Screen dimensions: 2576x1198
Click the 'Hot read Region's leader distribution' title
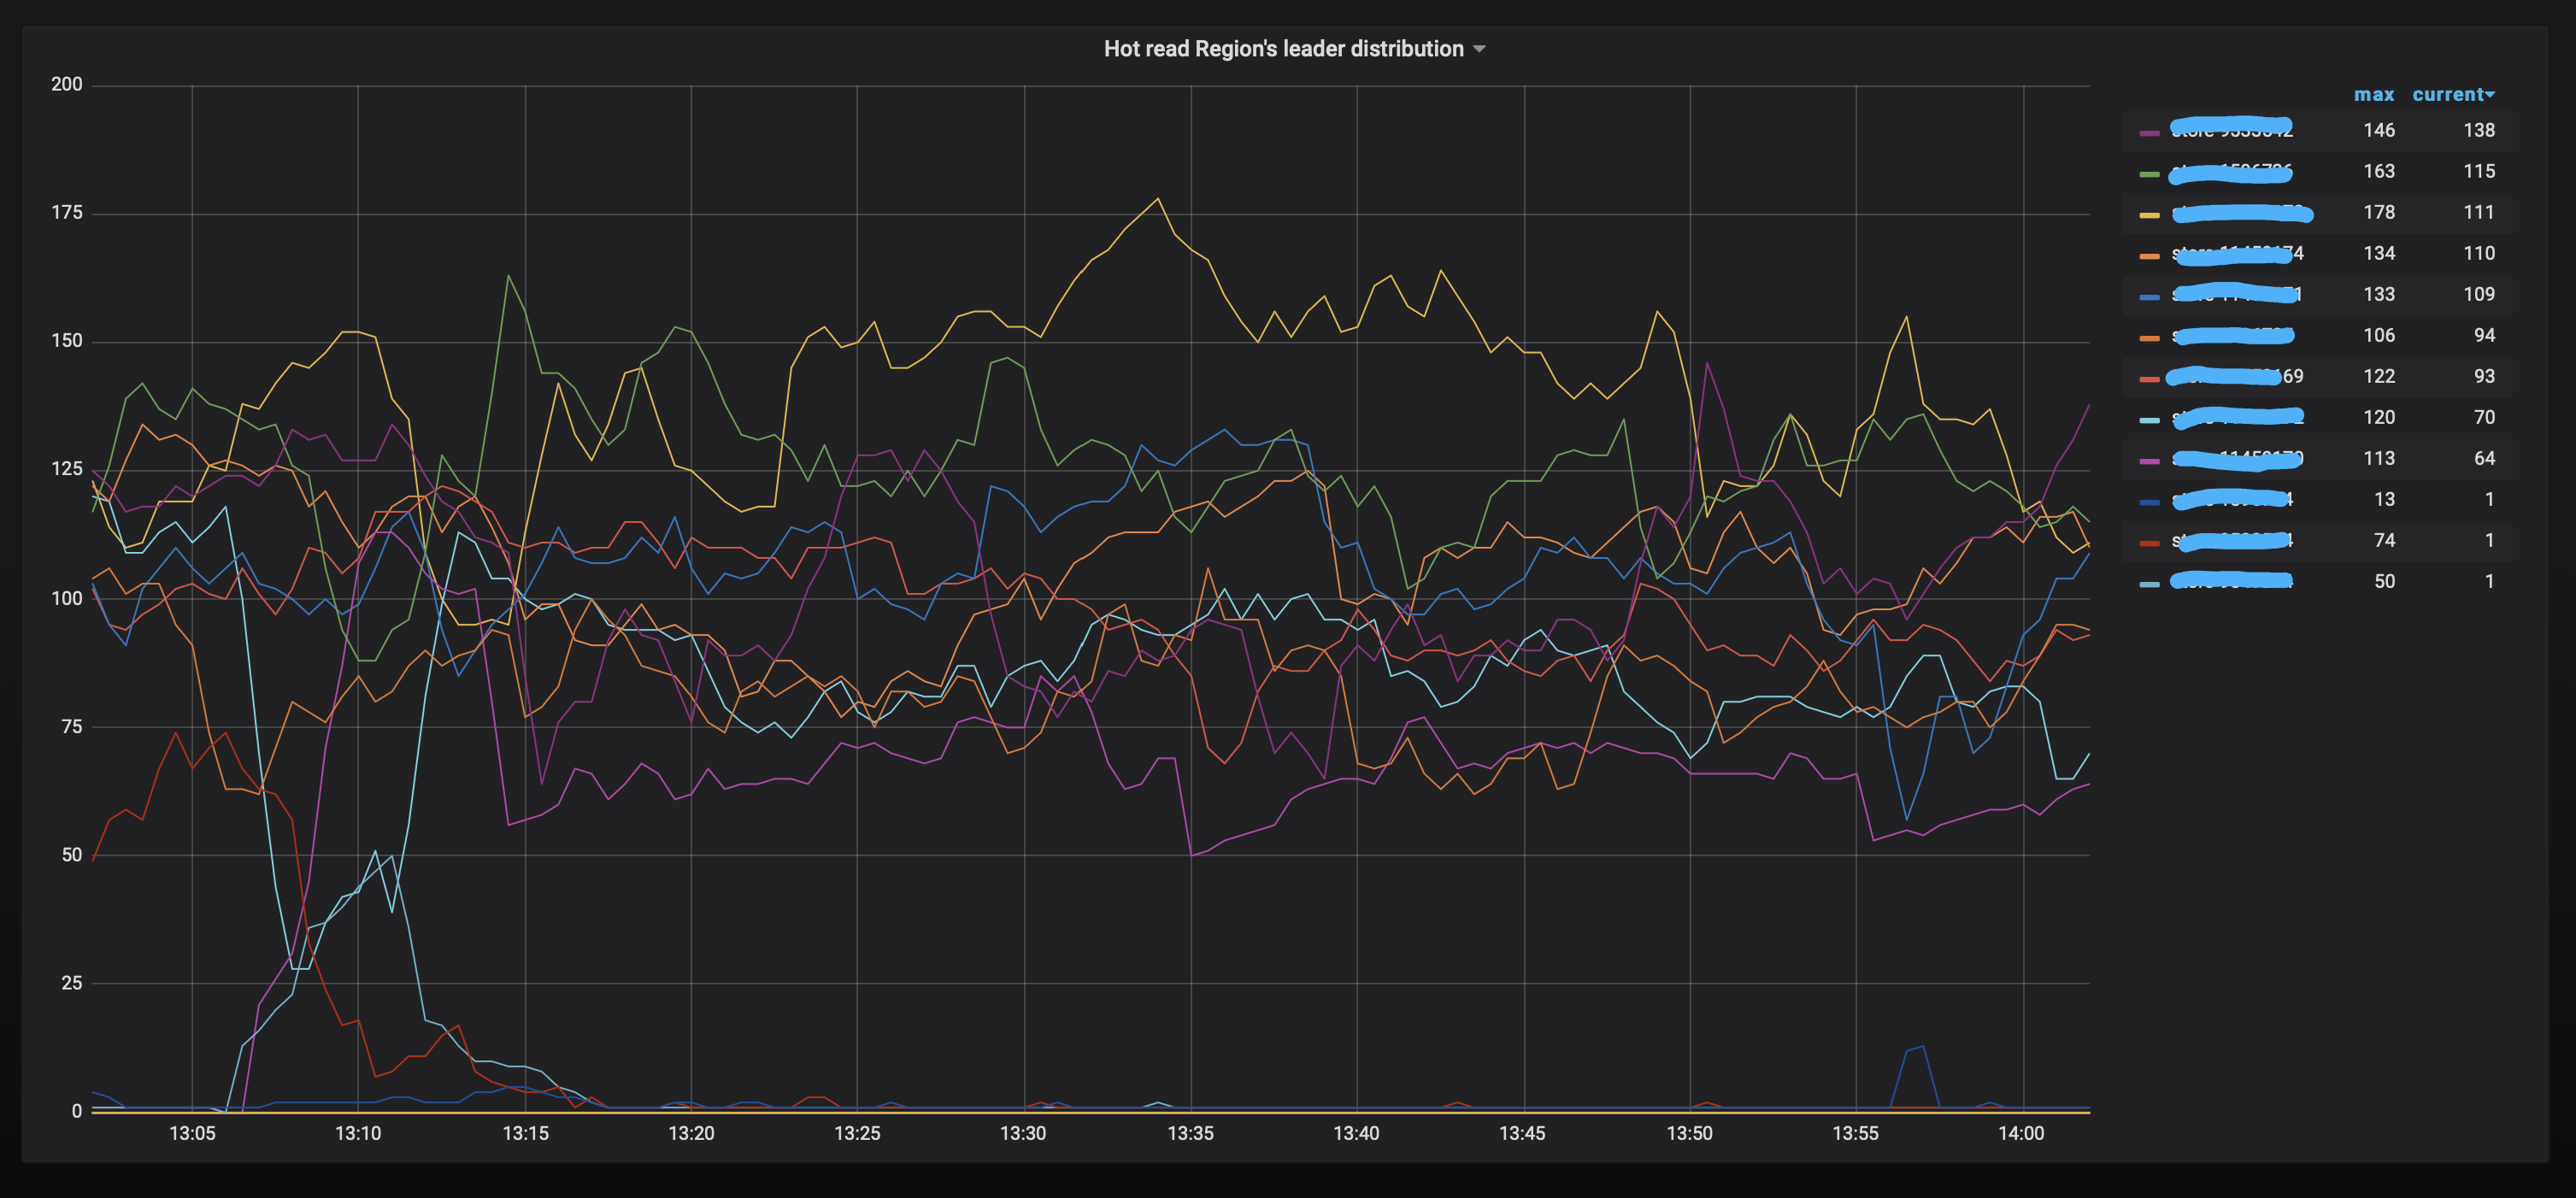pyautogui.click(x=1283, y=49)
